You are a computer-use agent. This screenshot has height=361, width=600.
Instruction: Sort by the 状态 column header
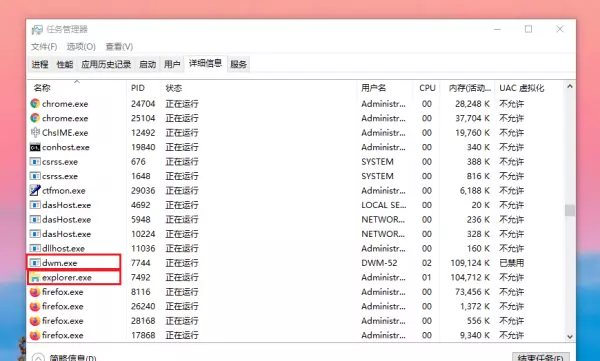(258, 88)
